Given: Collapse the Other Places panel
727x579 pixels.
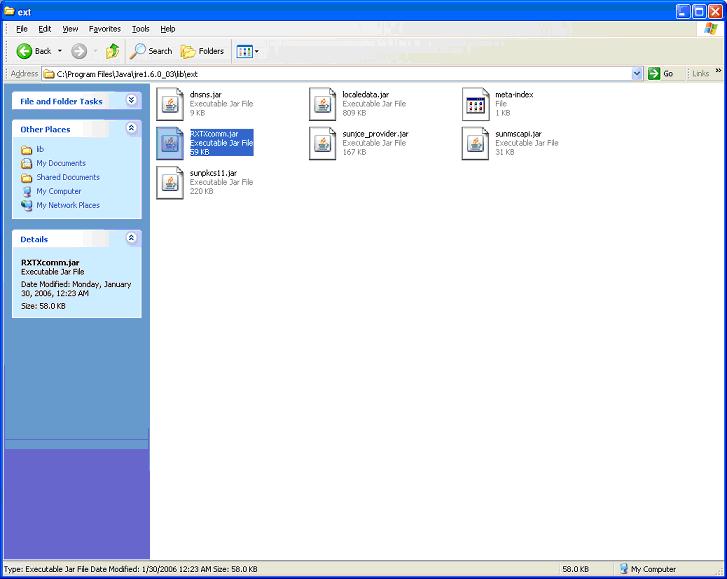Looking at the screenshot, I should point(132,128).
